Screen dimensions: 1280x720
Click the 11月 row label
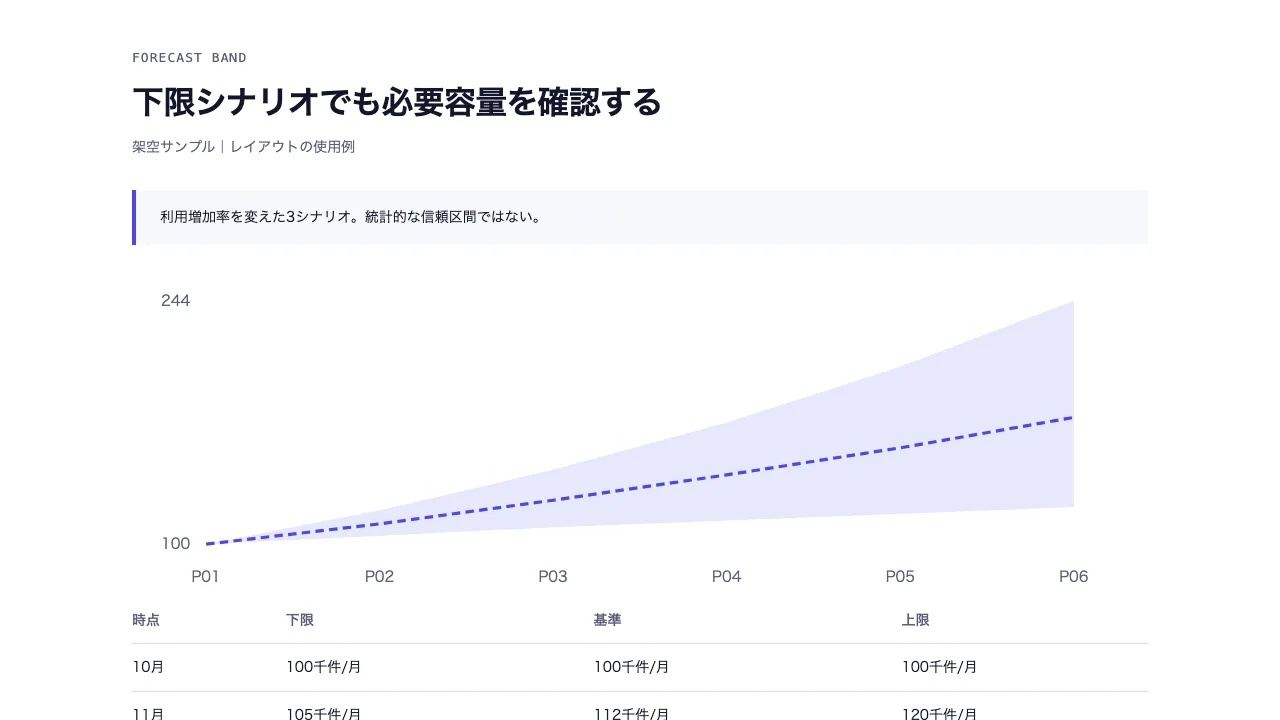pos(148,713)
